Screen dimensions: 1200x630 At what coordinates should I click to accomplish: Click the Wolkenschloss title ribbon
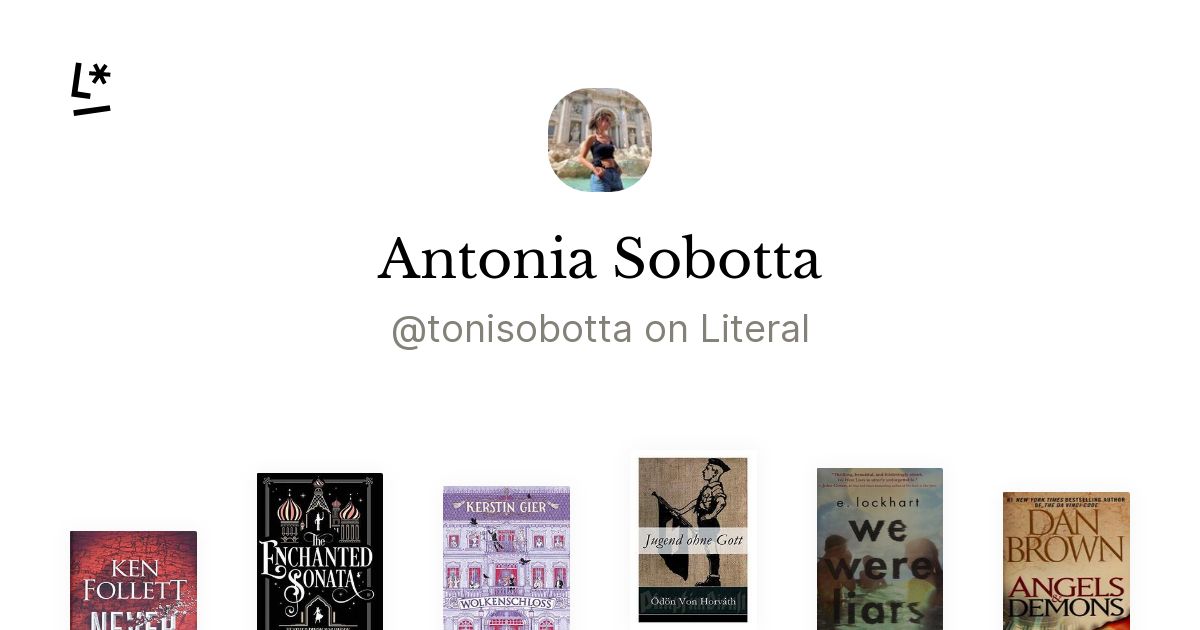coord(506,605)
